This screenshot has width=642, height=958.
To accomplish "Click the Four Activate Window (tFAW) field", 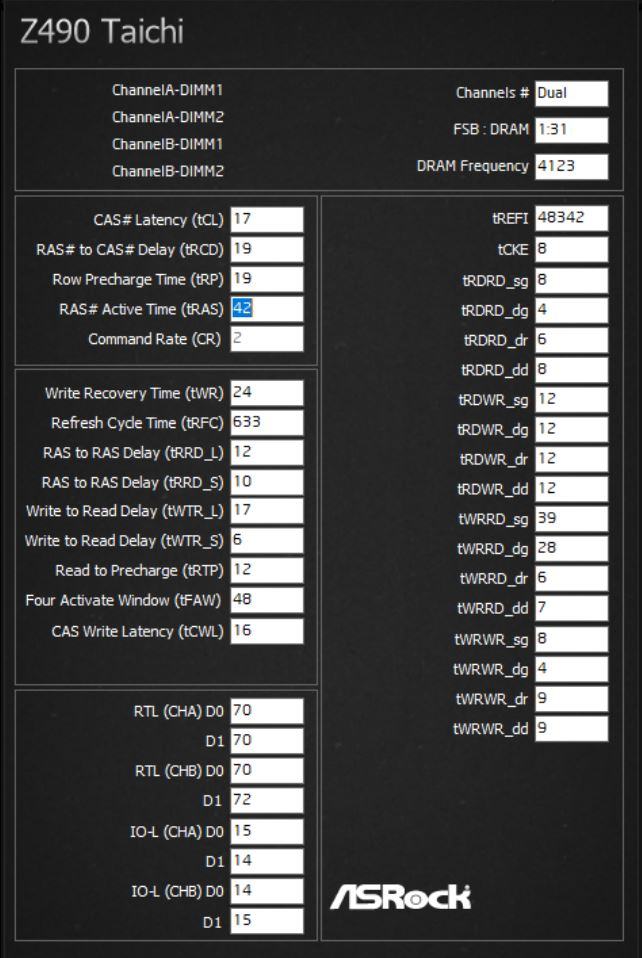I will (267, 600).
